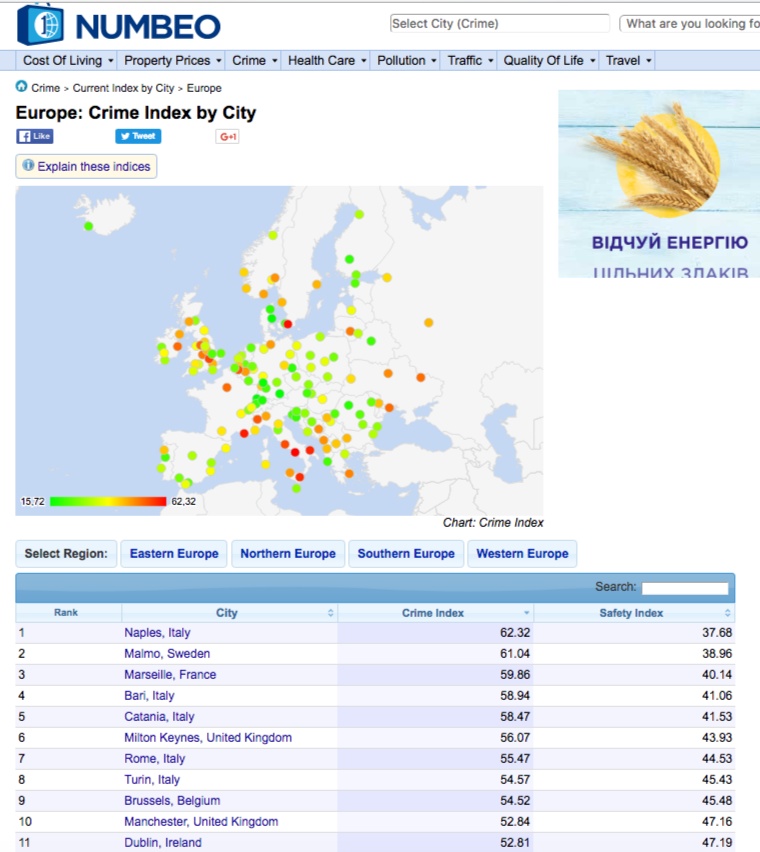Click the Select City (Crime) input

pyautogui.click(x=500, y=23)
